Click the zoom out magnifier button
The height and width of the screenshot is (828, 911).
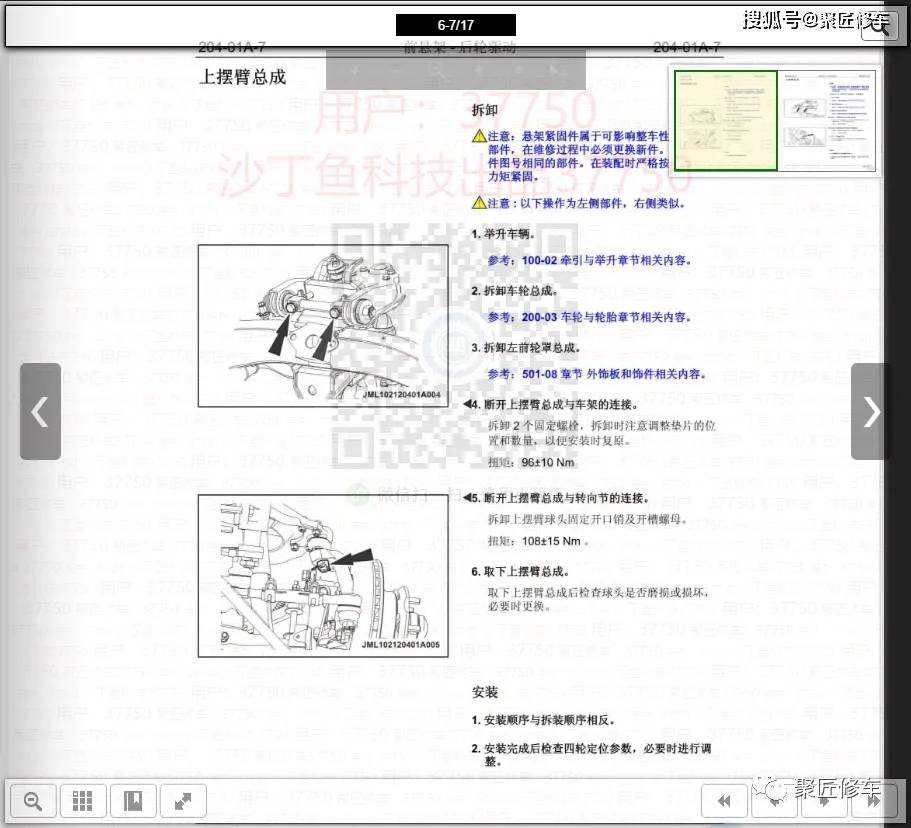point(32,801)
